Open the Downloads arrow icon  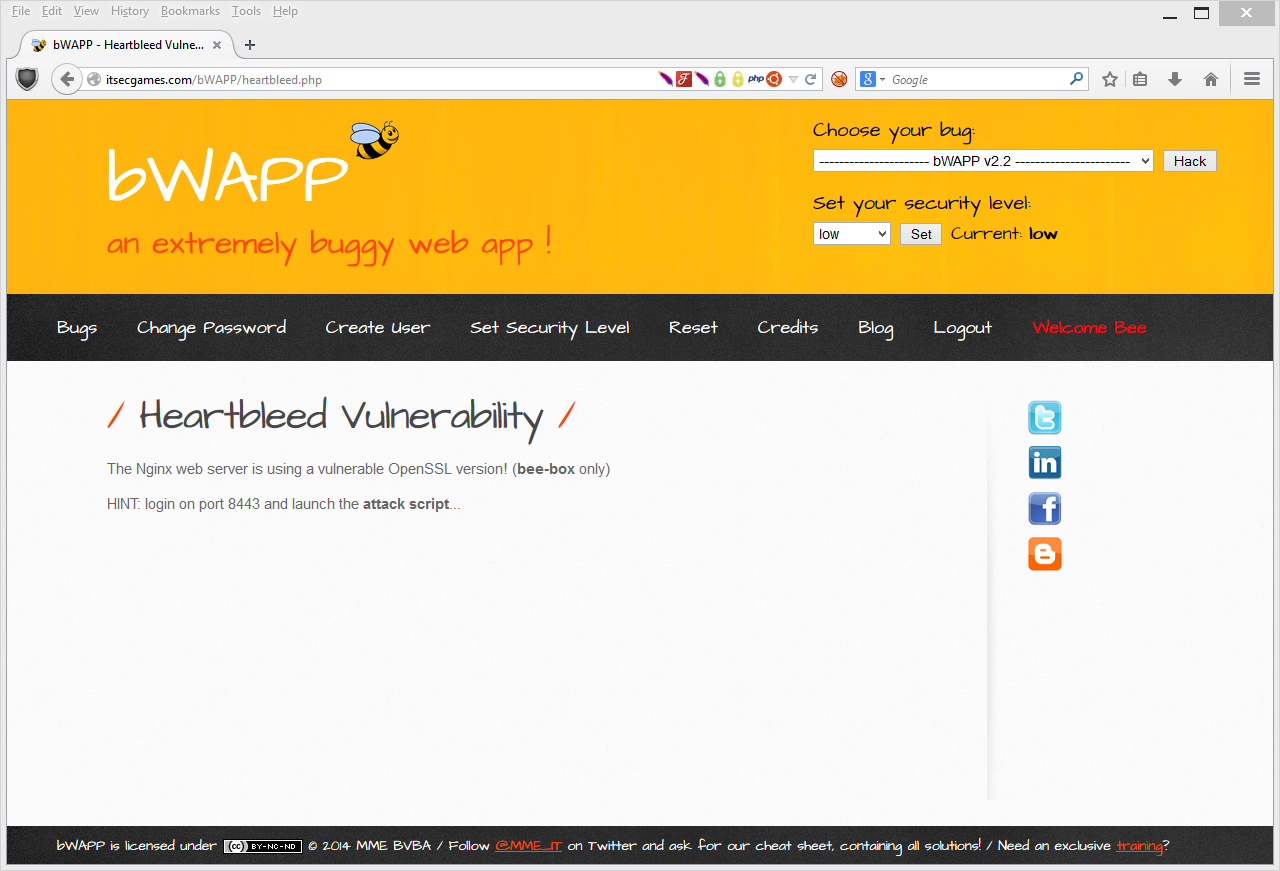coord(1175,80)
